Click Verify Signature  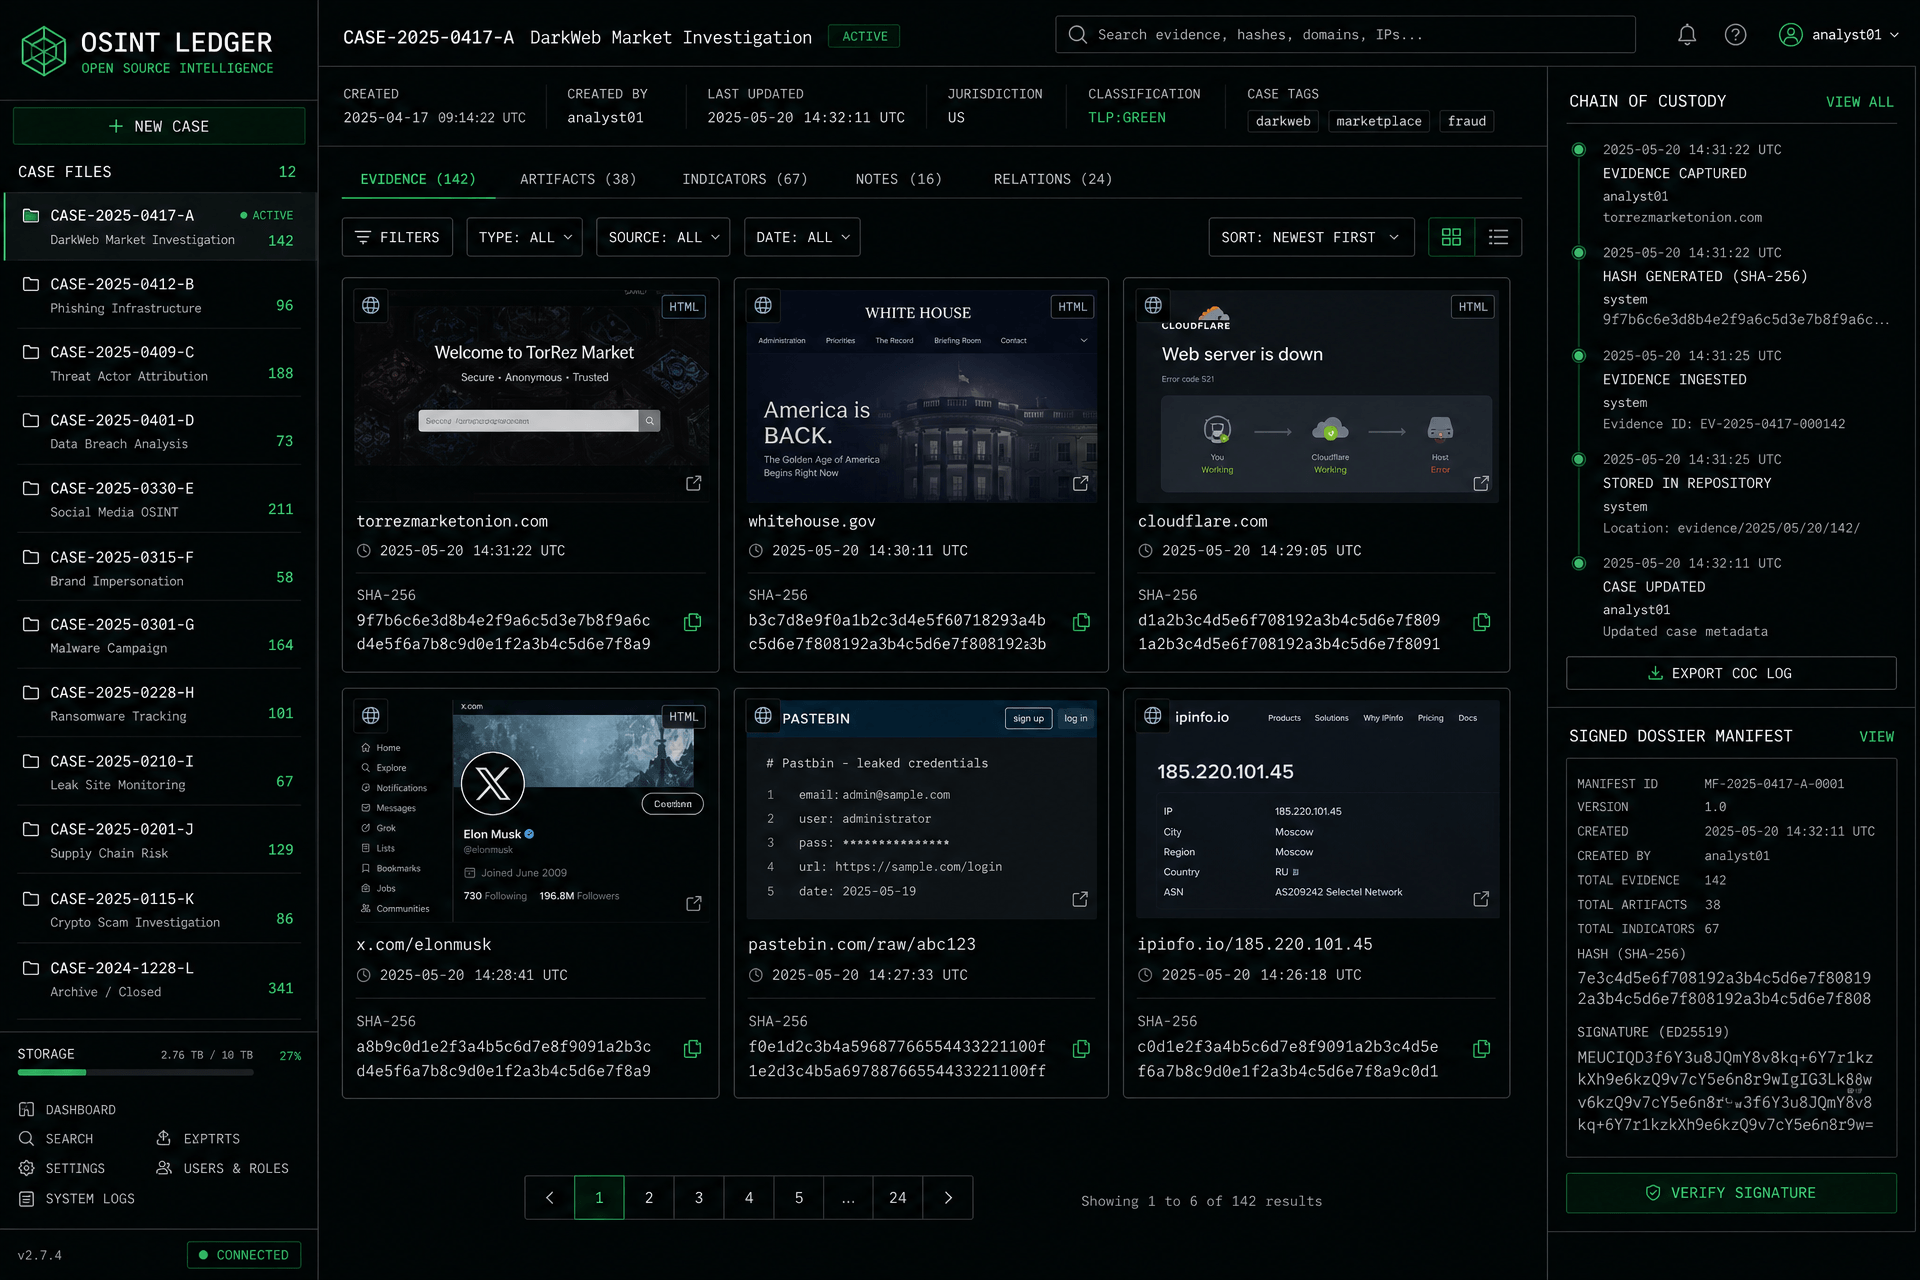(x=1731, y=1193)
